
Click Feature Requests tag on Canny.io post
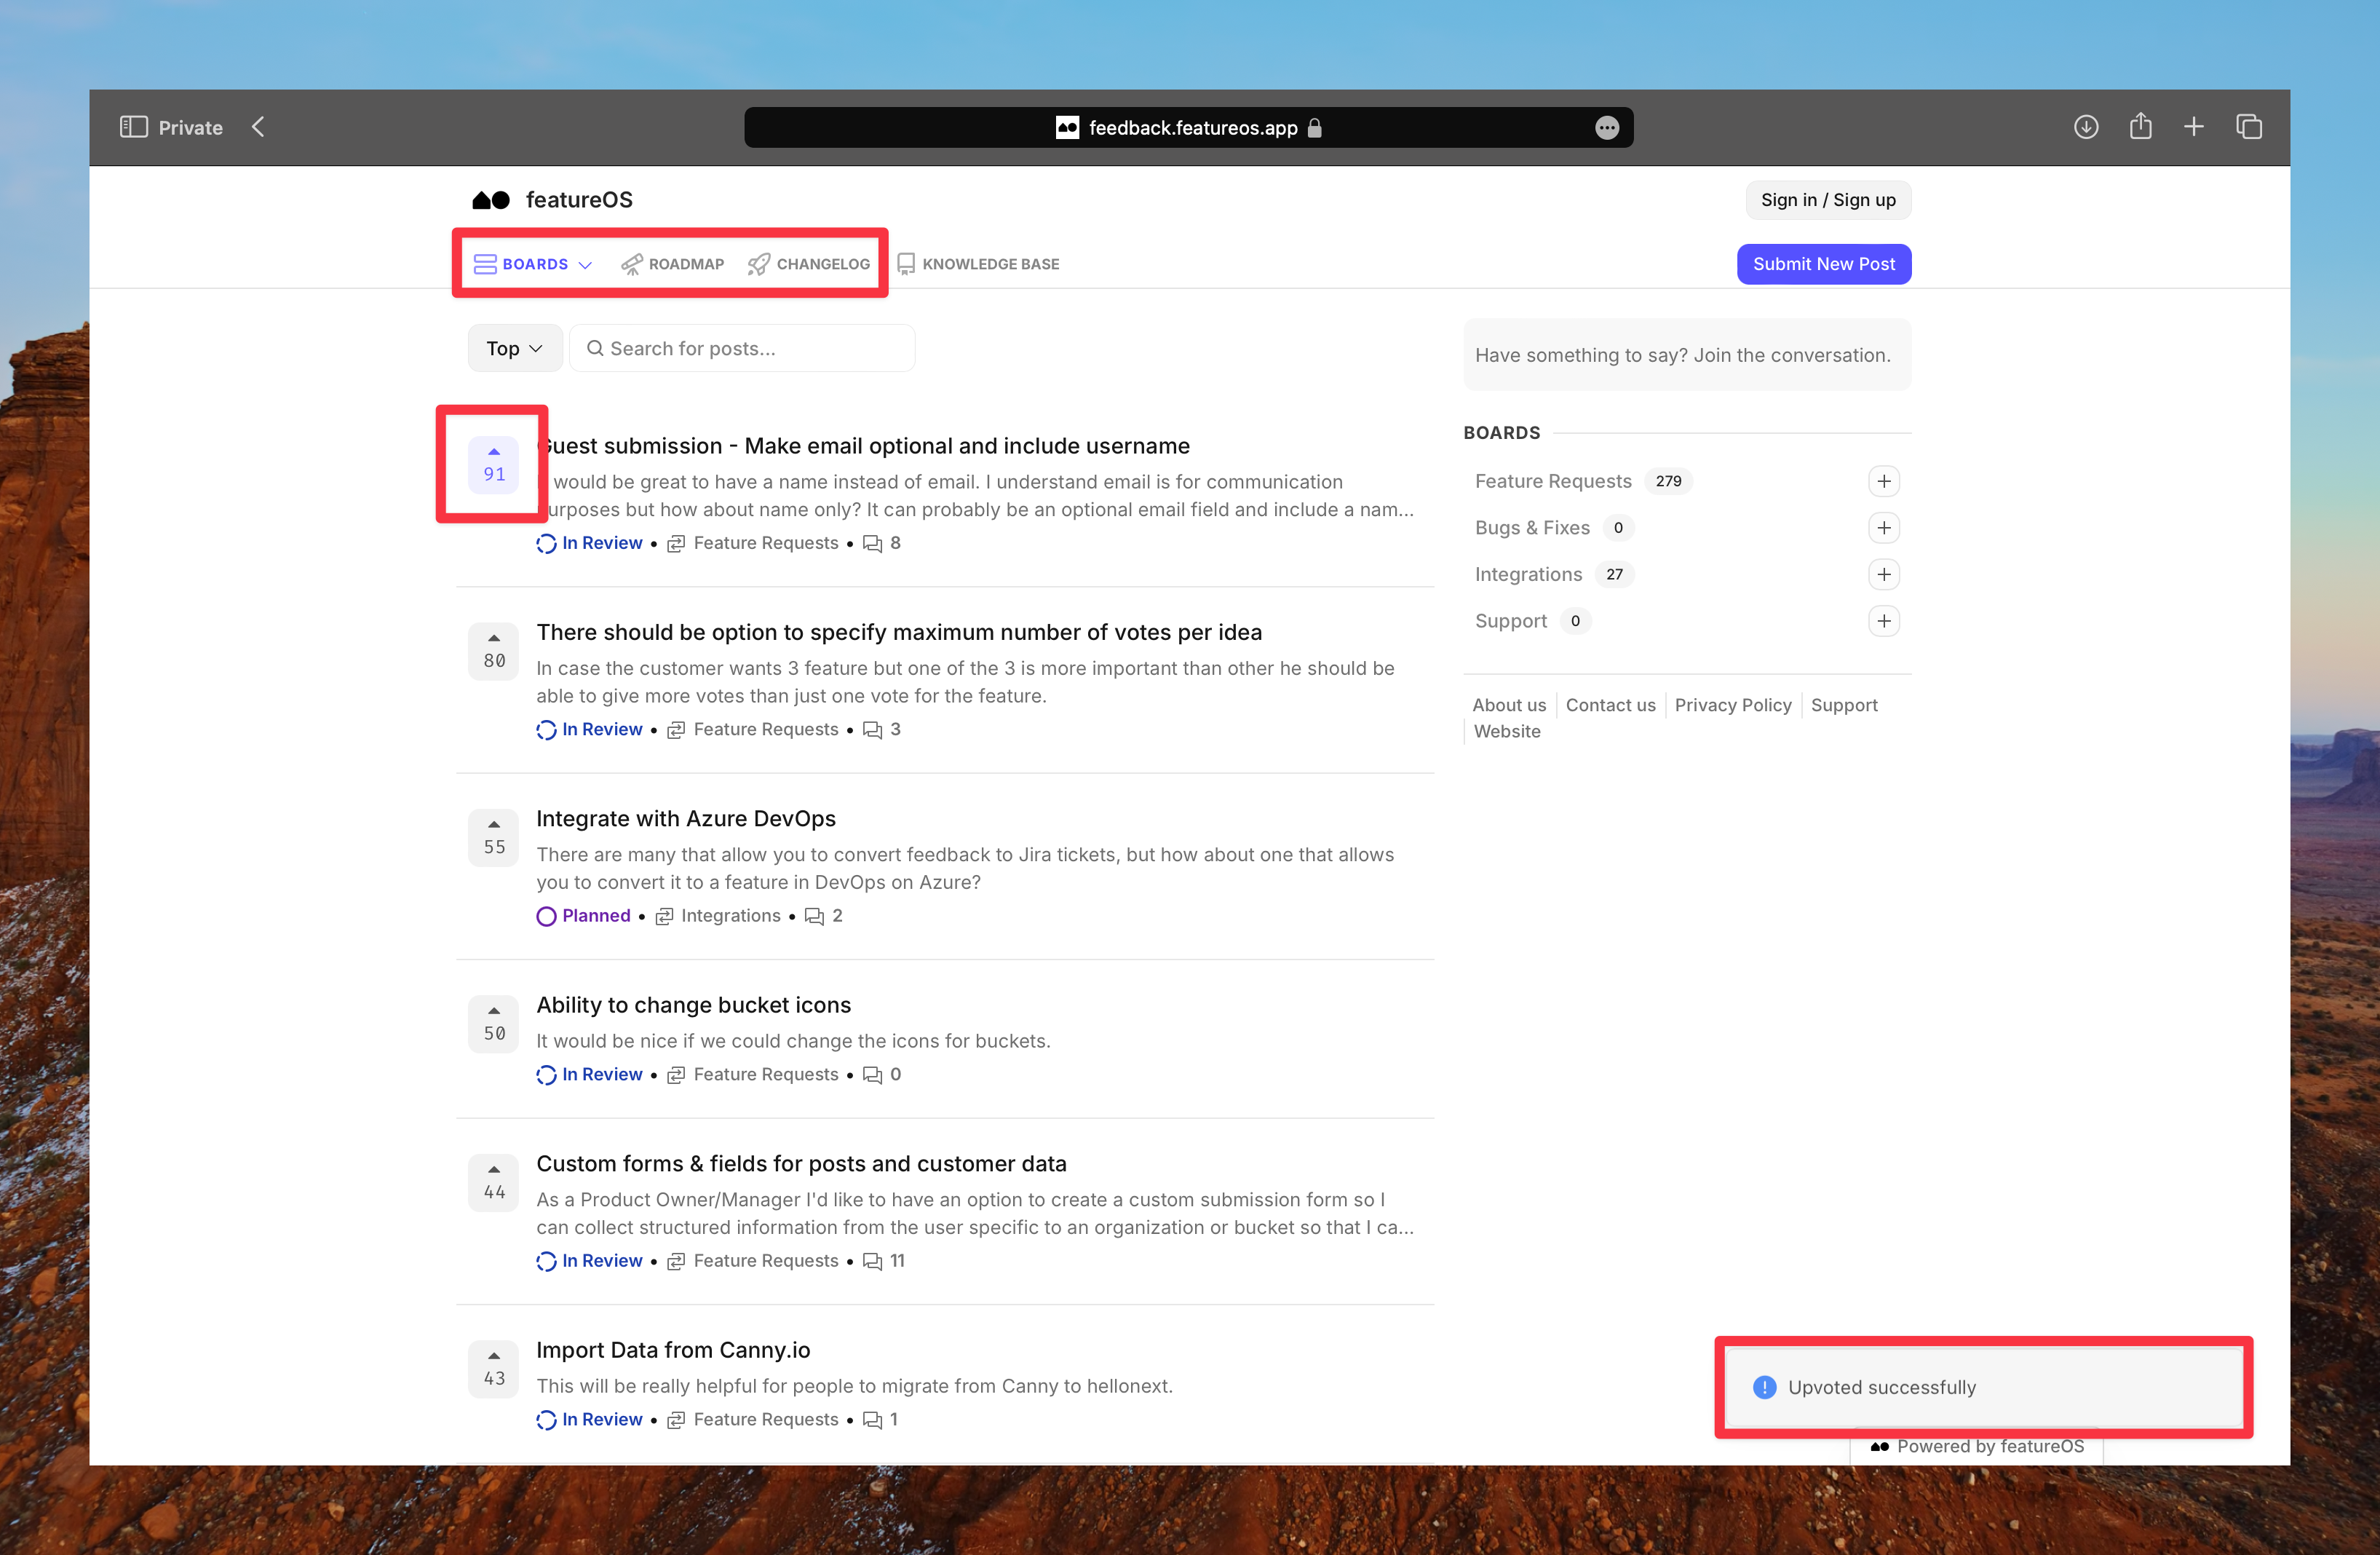tap(753, 1419)
